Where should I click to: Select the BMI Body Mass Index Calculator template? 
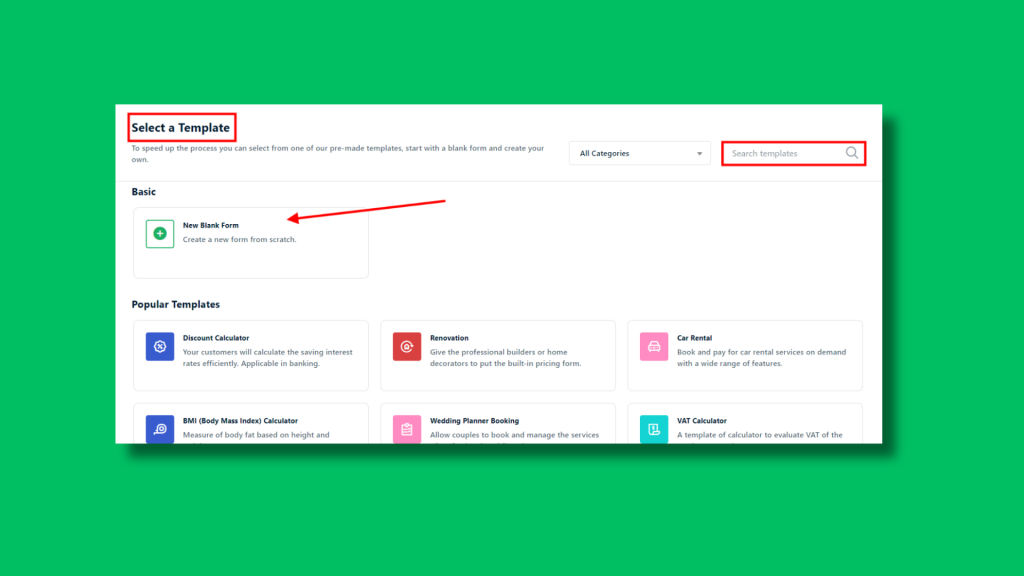click(x=250, y=430)
